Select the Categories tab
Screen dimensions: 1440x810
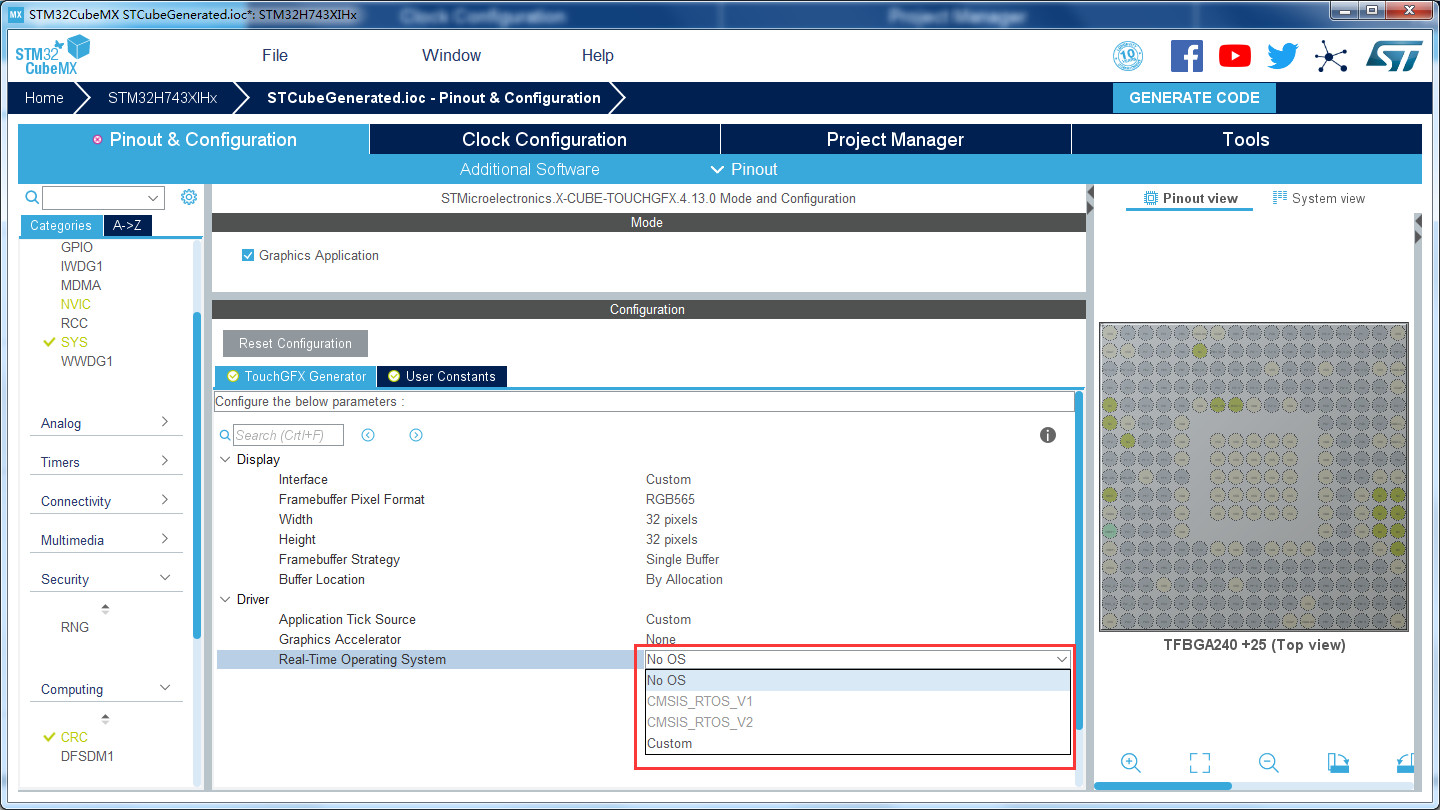[x=61, y=226]
